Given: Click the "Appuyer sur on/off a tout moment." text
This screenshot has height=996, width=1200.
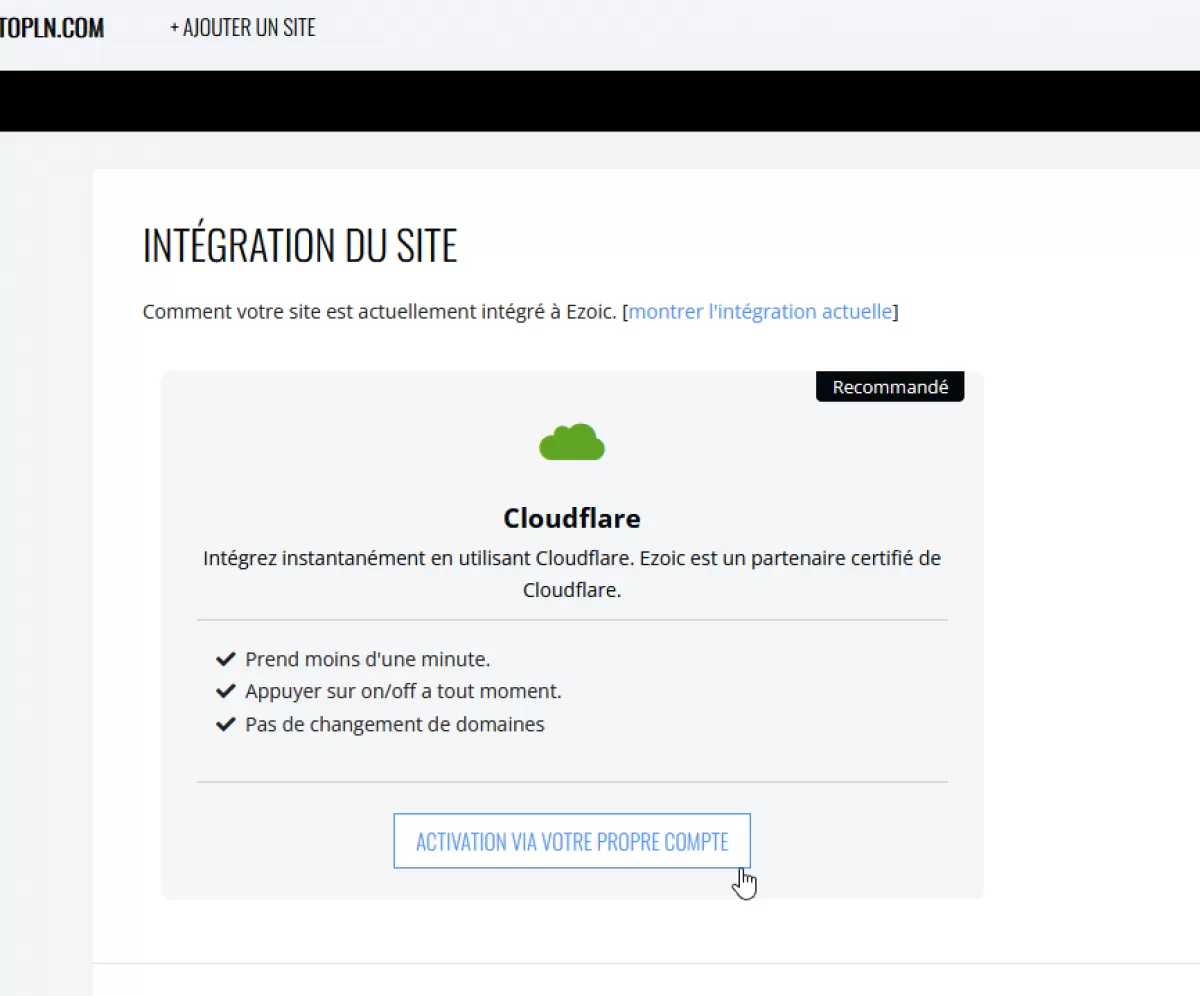Looking at the screenshot, I should [x=403, y=691].
